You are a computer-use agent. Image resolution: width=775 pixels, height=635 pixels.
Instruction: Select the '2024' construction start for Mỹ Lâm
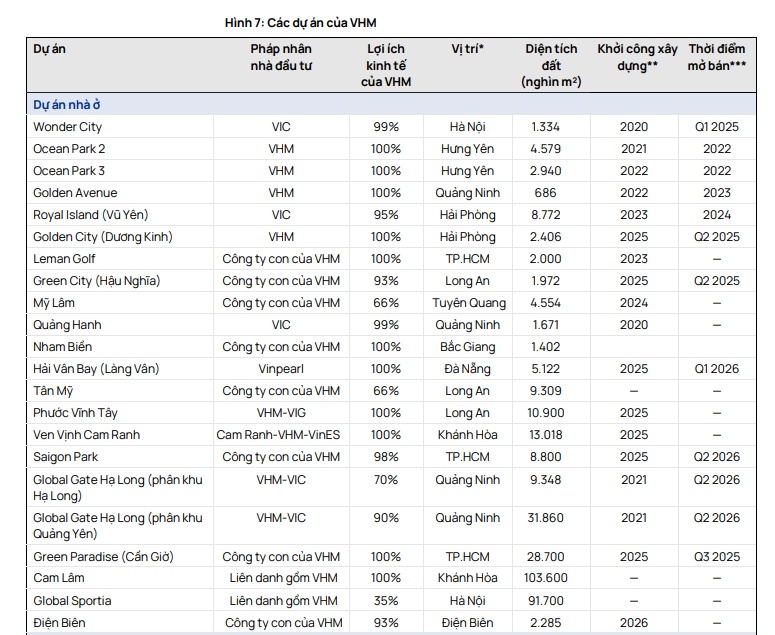(x=634, y=303)
